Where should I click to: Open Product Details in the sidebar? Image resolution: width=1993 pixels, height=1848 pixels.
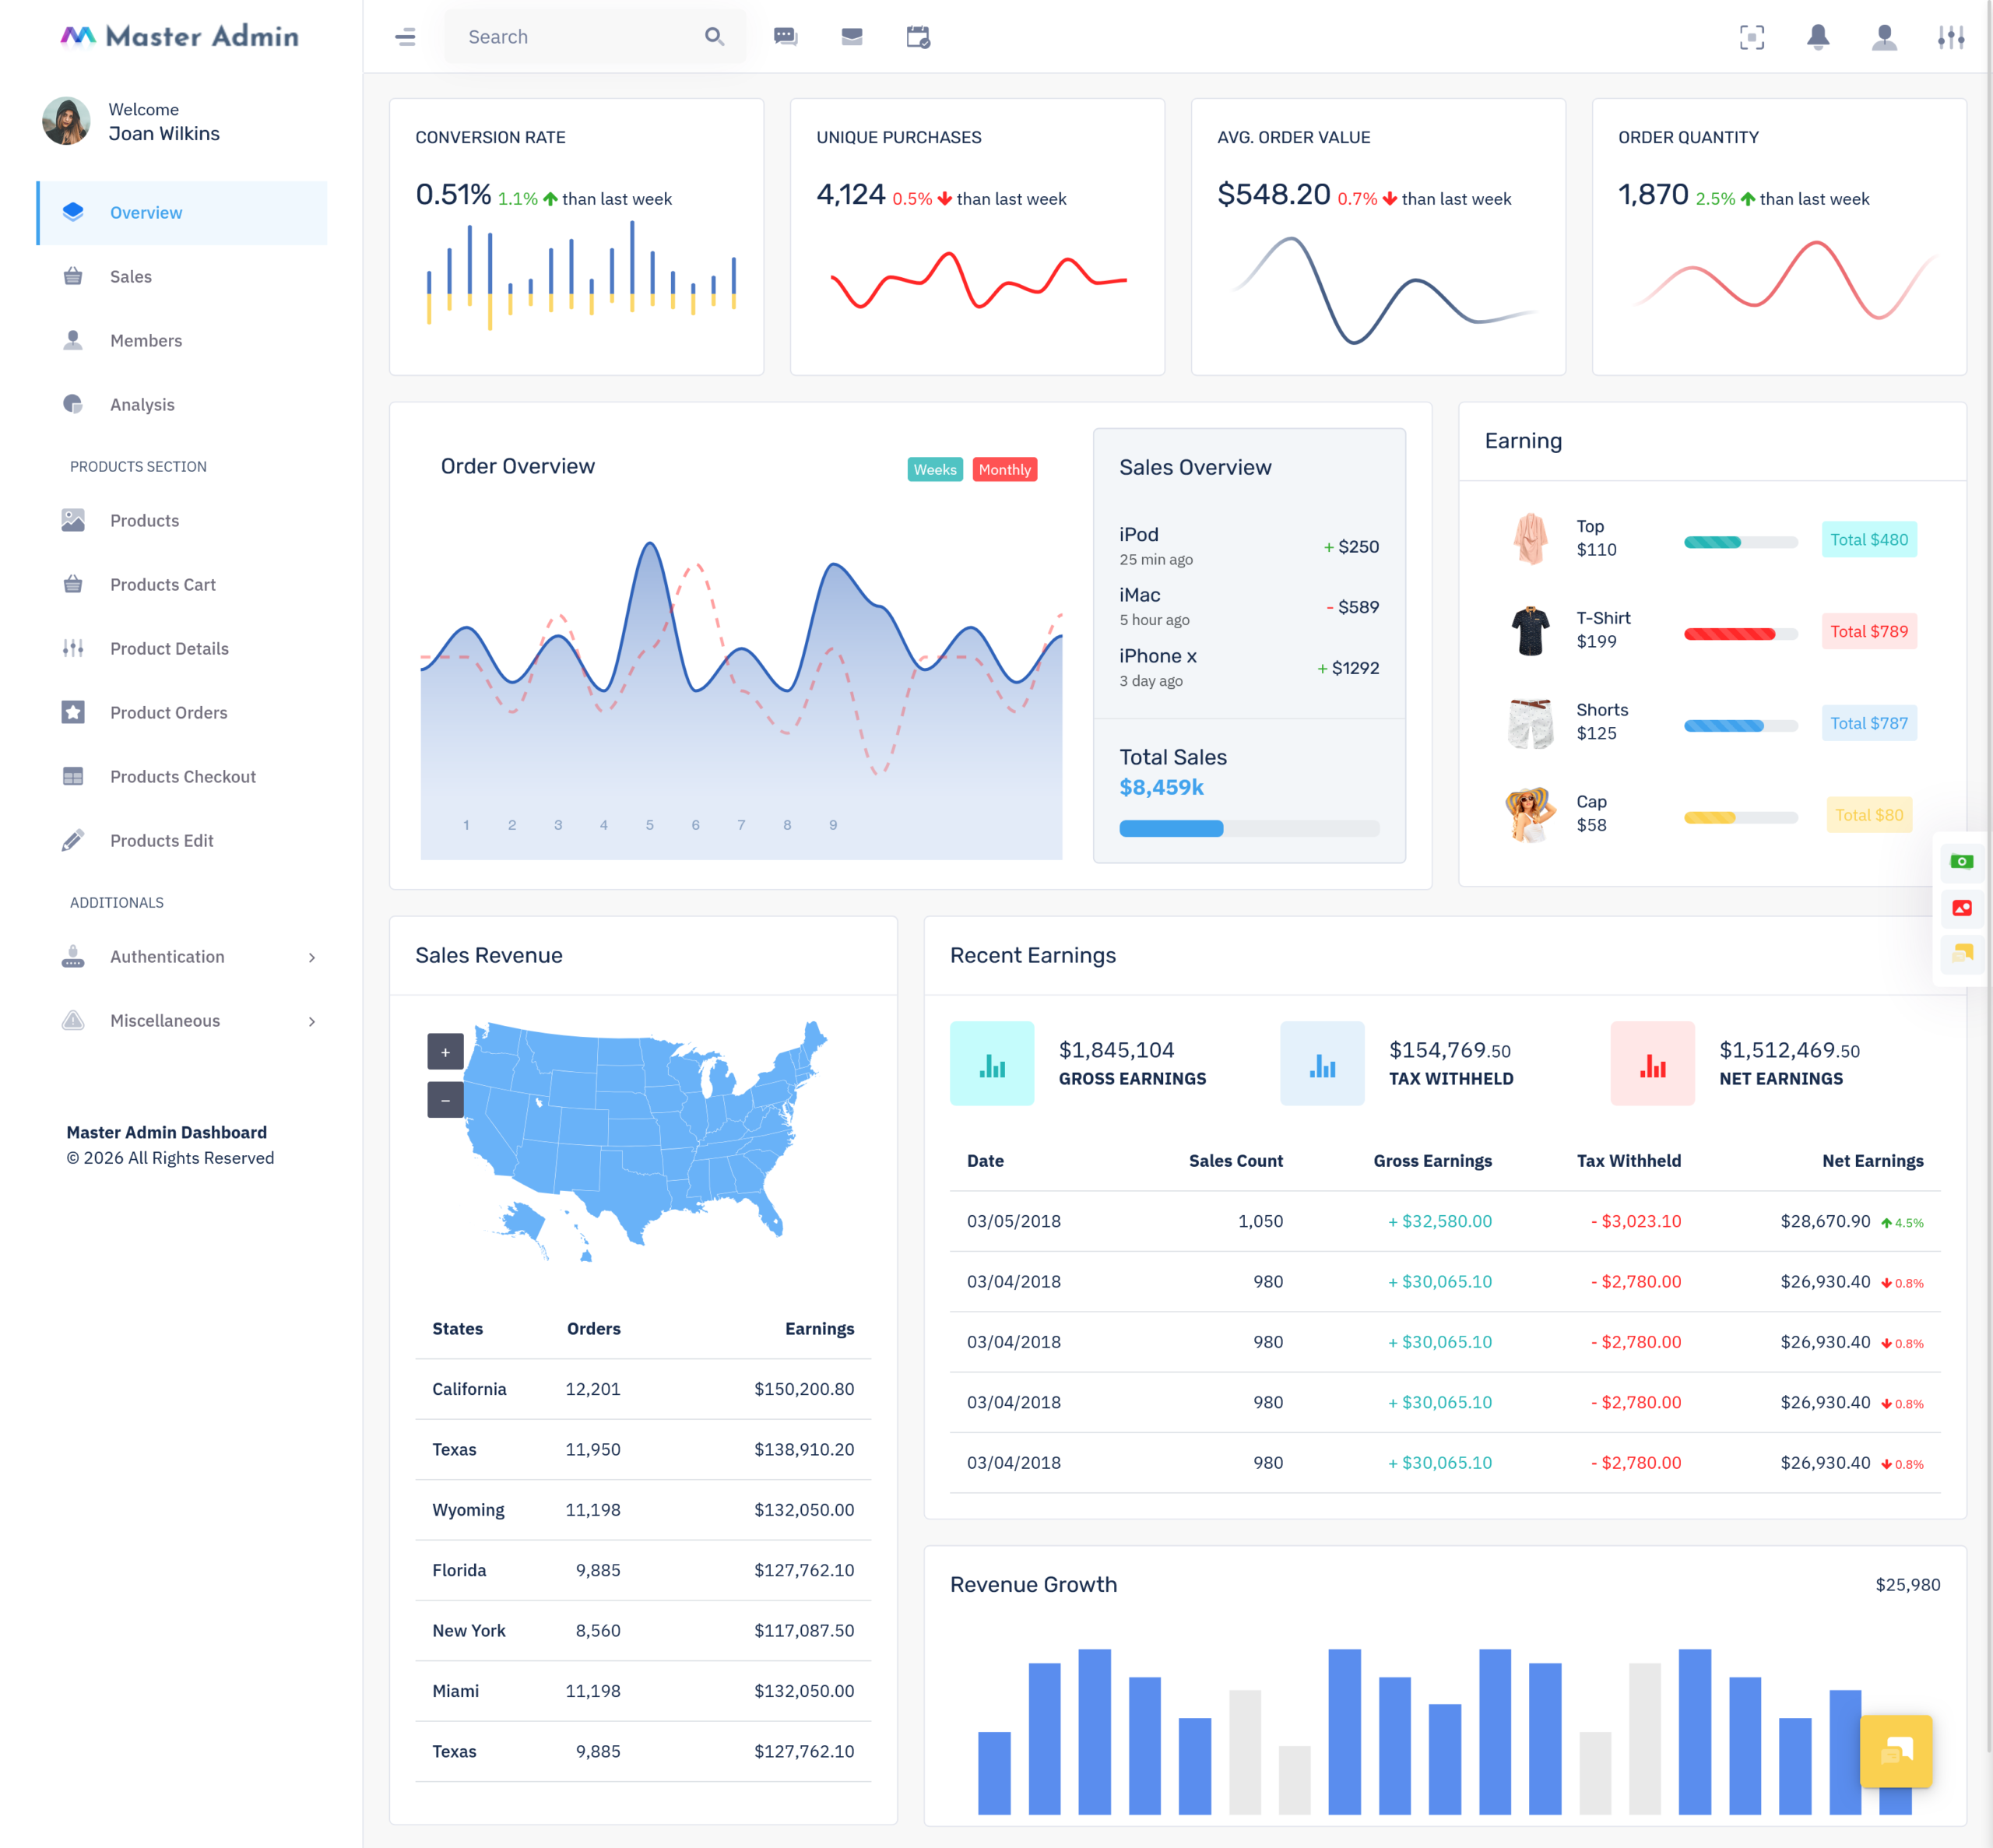(182, 649)
